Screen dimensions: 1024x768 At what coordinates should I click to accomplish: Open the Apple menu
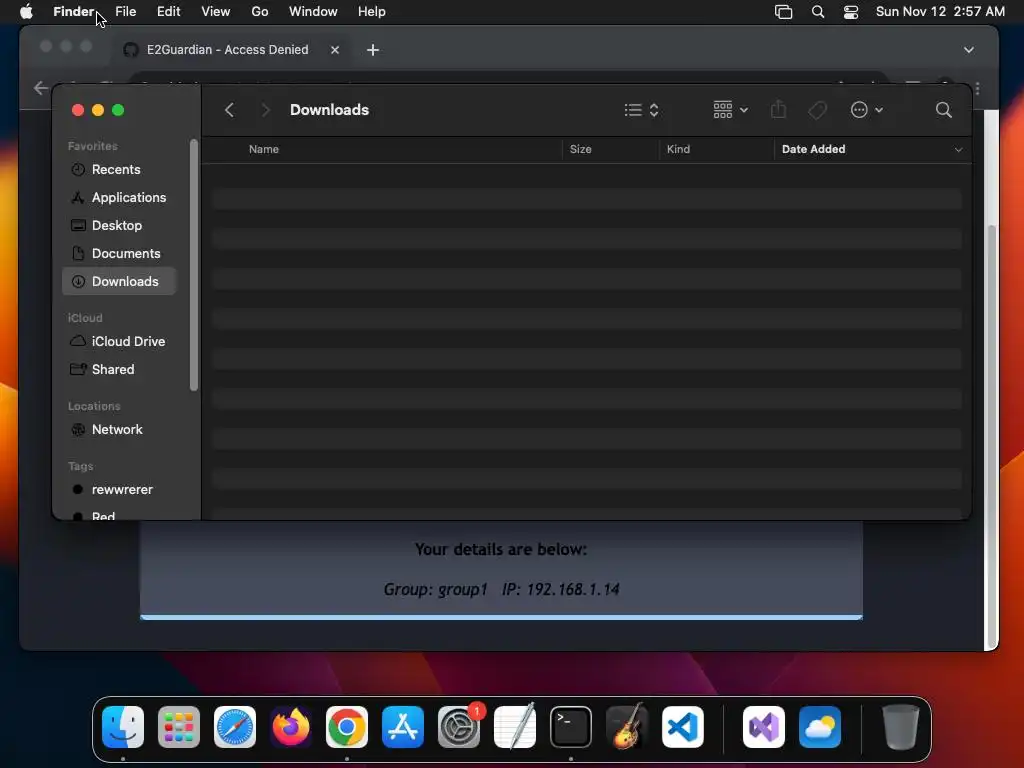pyautogui.click(x=26, y=11)
